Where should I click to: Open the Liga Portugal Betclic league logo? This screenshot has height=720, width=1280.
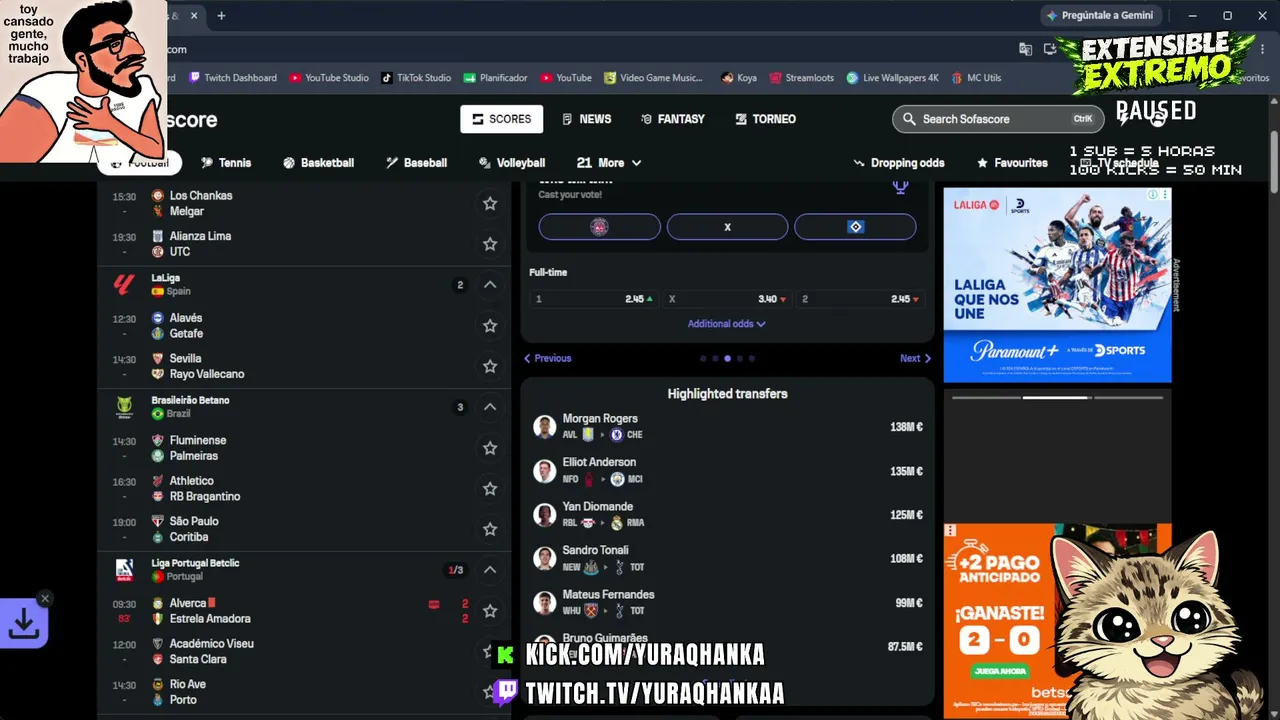[124, 570]
